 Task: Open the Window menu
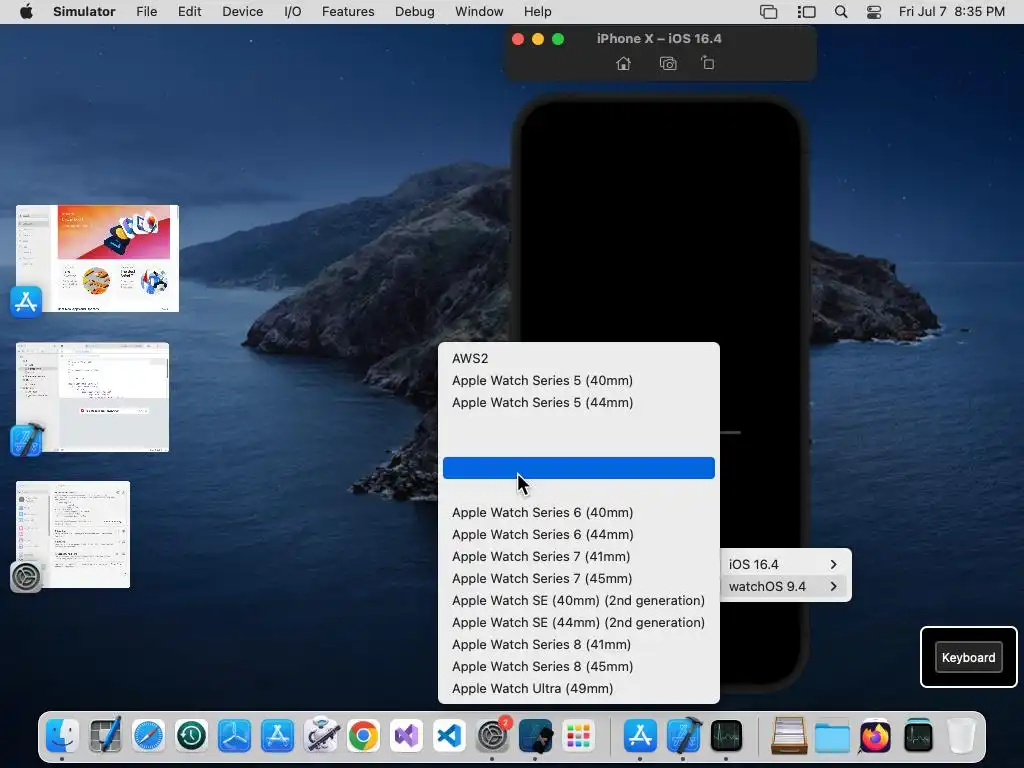[x=479, y=12]
